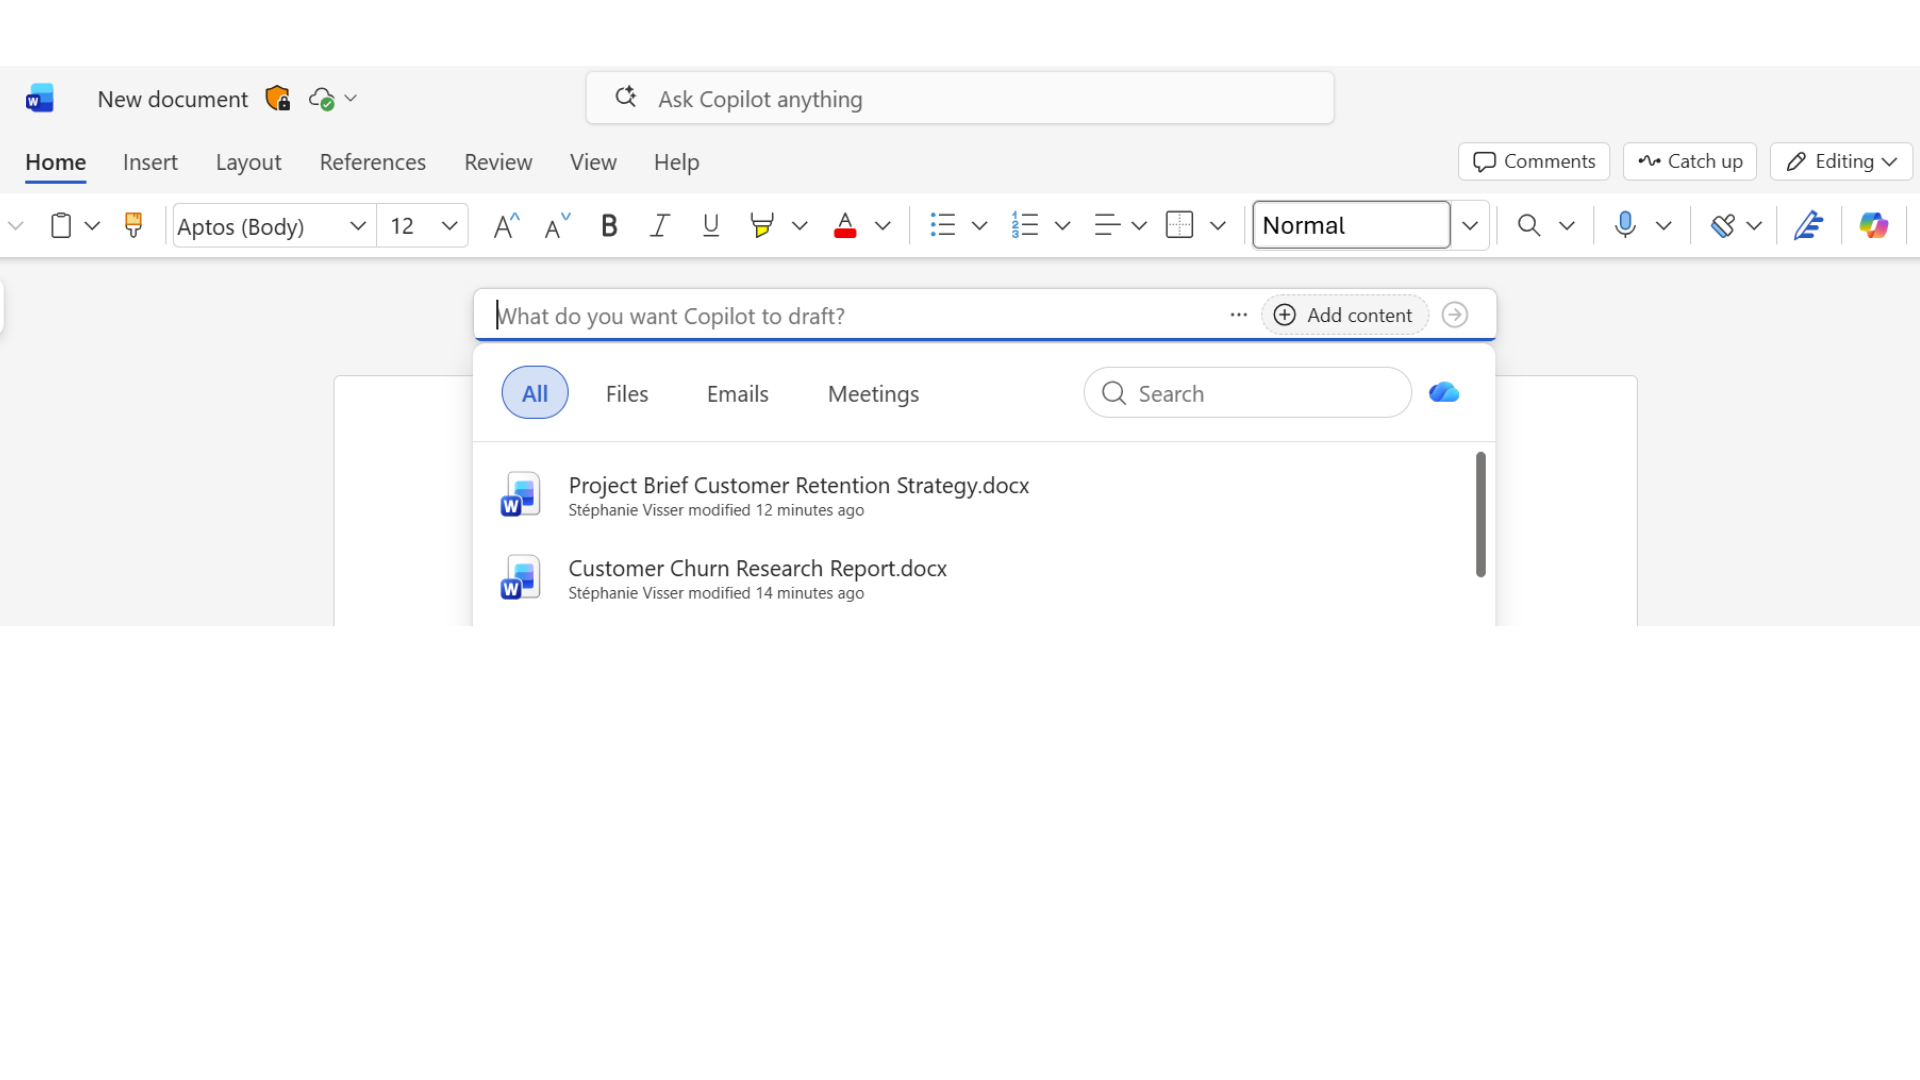The width and height of the screenshot is (1920, 1080).
Task: Click the Find magnifier icon
Action: point(1528,226)
